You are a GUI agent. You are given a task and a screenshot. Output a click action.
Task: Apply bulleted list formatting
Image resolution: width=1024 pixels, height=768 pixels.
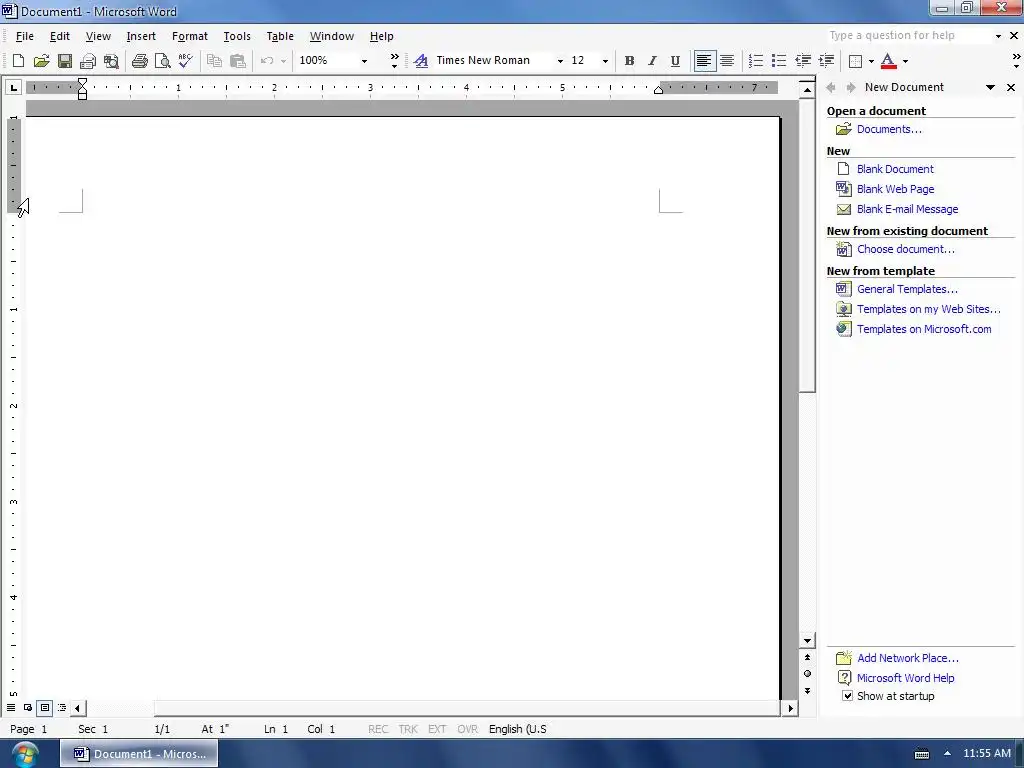pyautogui.click(x=778, y=61)
